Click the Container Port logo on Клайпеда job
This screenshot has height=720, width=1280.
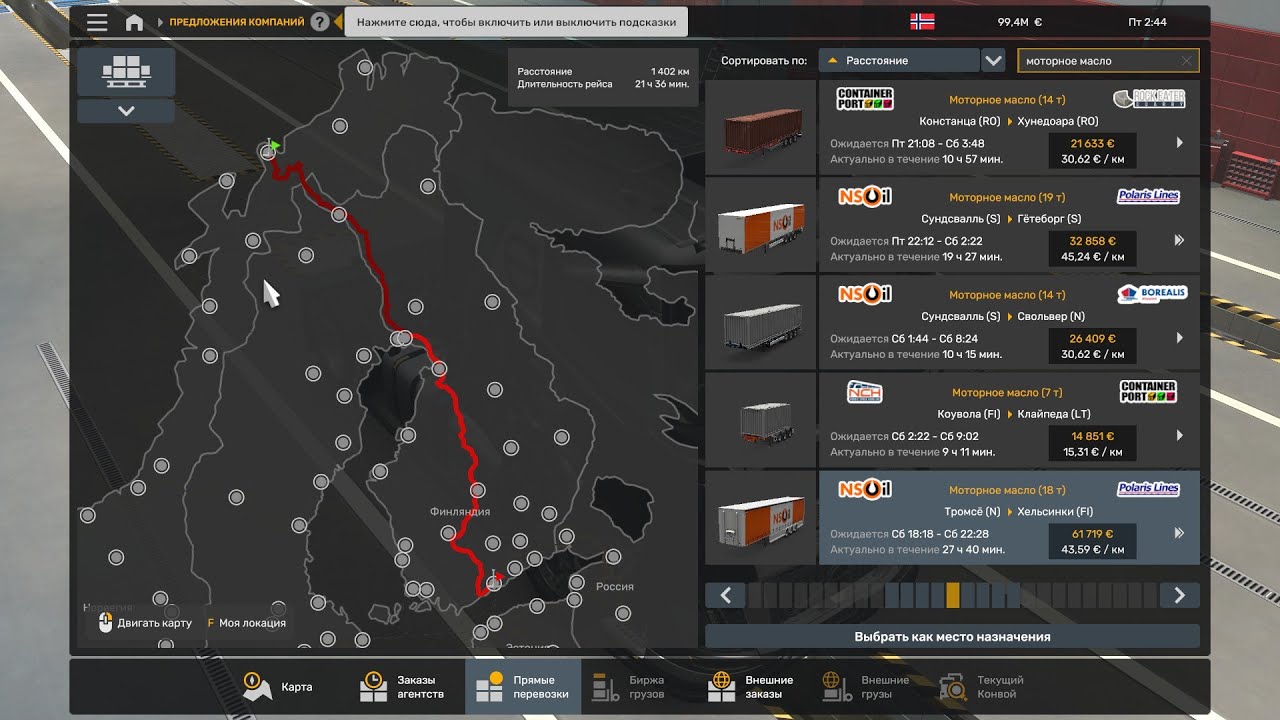pyautogui.click(x=1148, y=392)
